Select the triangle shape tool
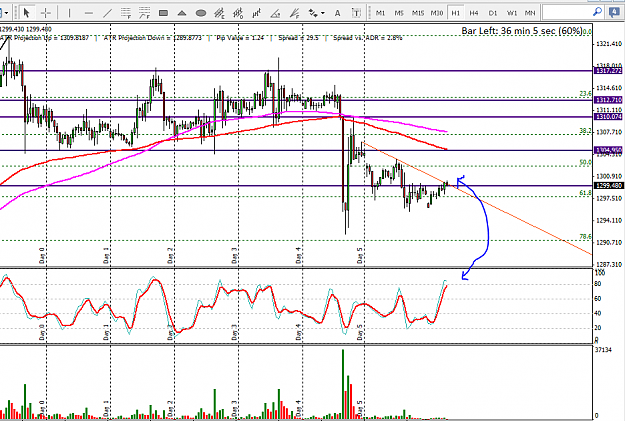The image size is (625, 421). click(182, 13)
